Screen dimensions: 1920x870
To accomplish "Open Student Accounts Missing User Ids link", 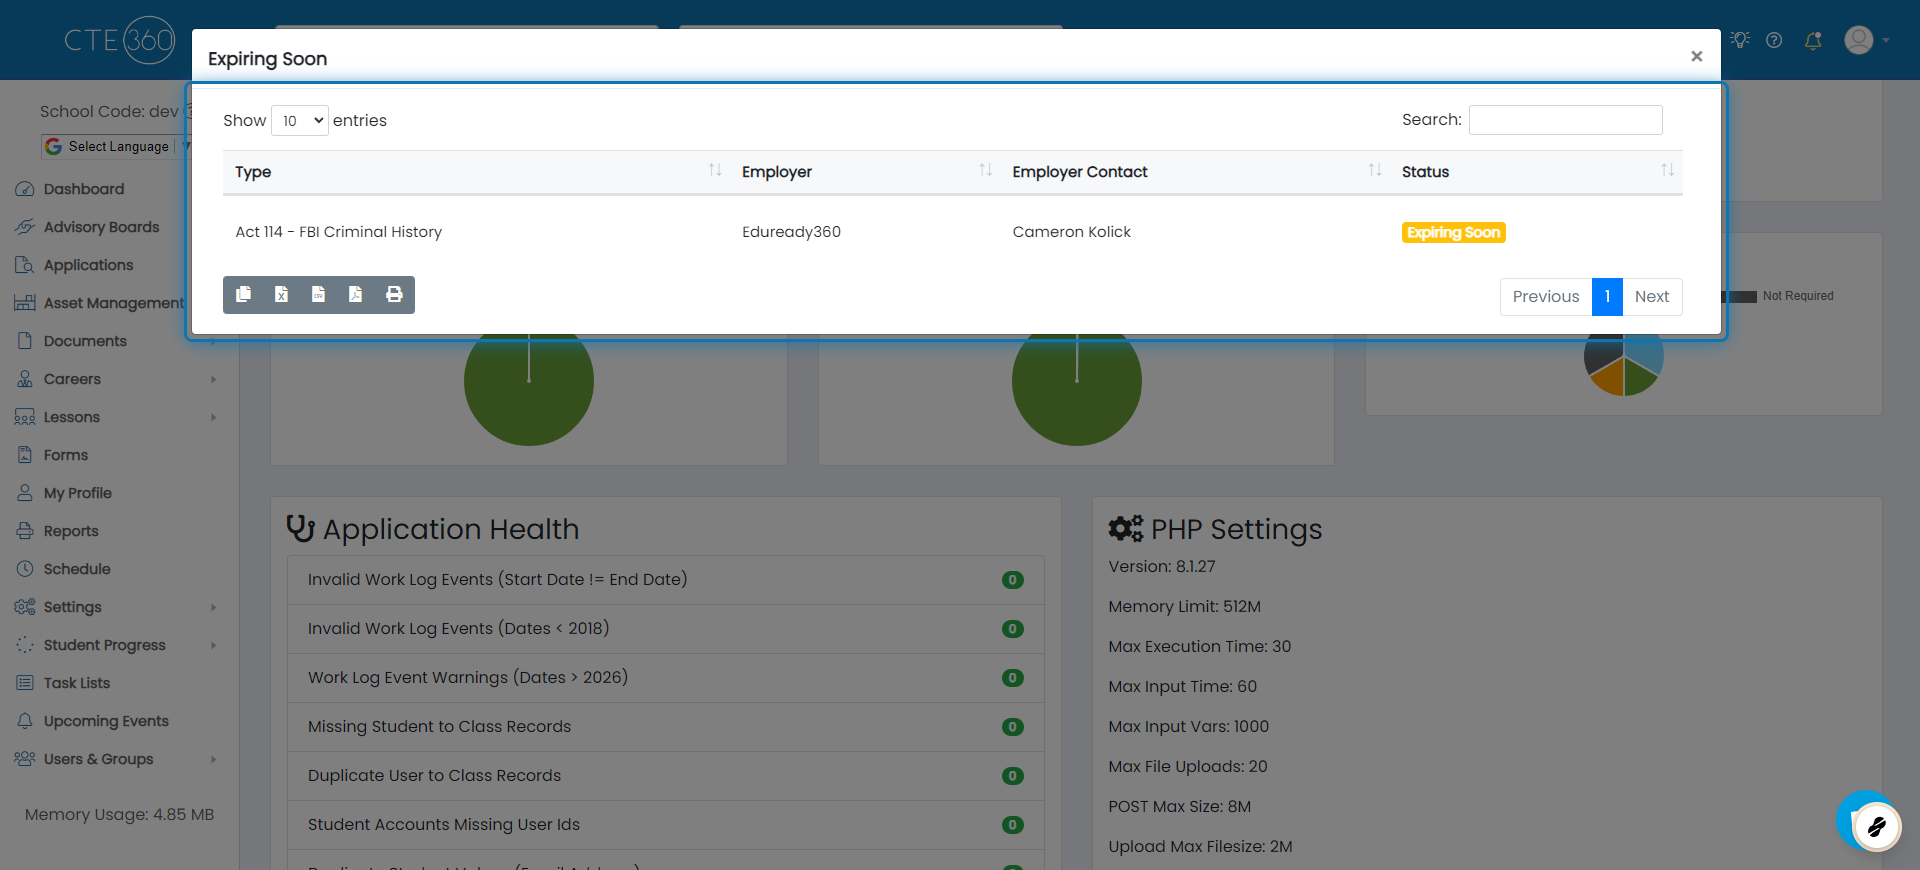I will 444,825.
